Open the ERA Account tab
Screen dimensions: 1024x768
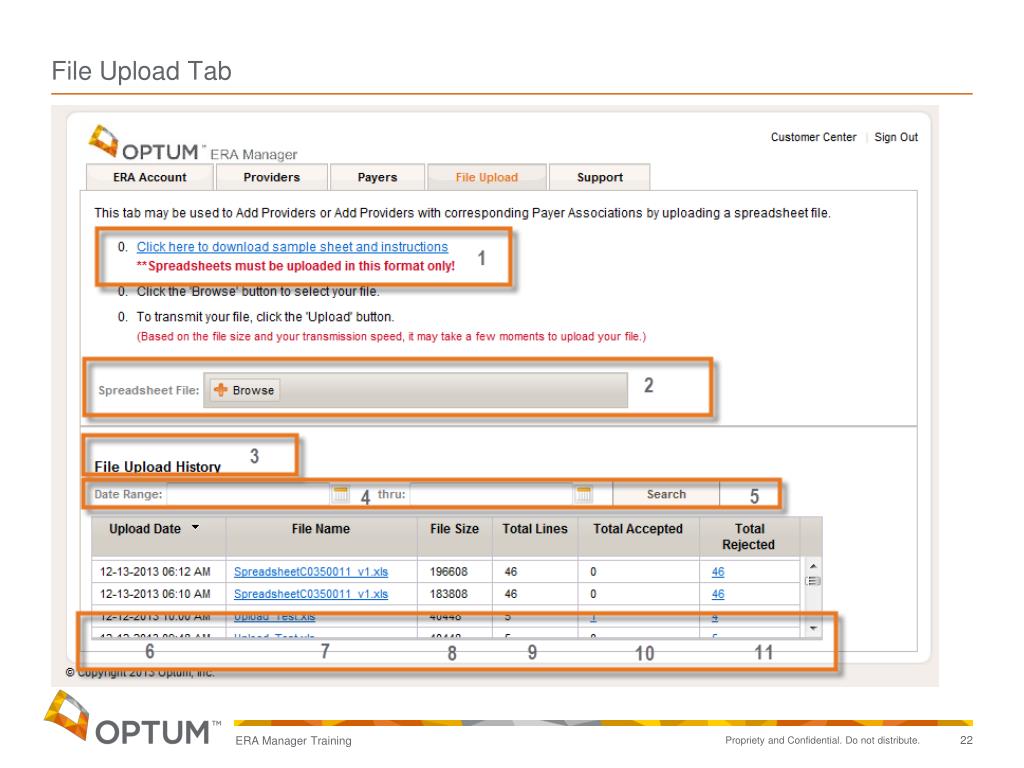tap(150, 177)
